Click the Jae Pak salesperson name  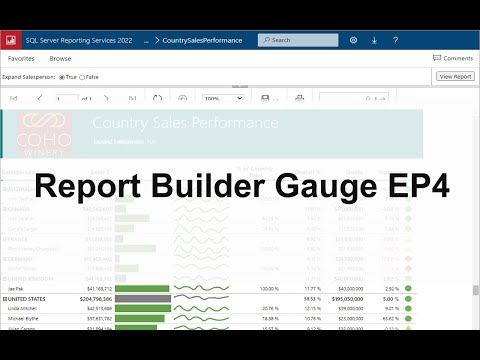tap(15, 289)
